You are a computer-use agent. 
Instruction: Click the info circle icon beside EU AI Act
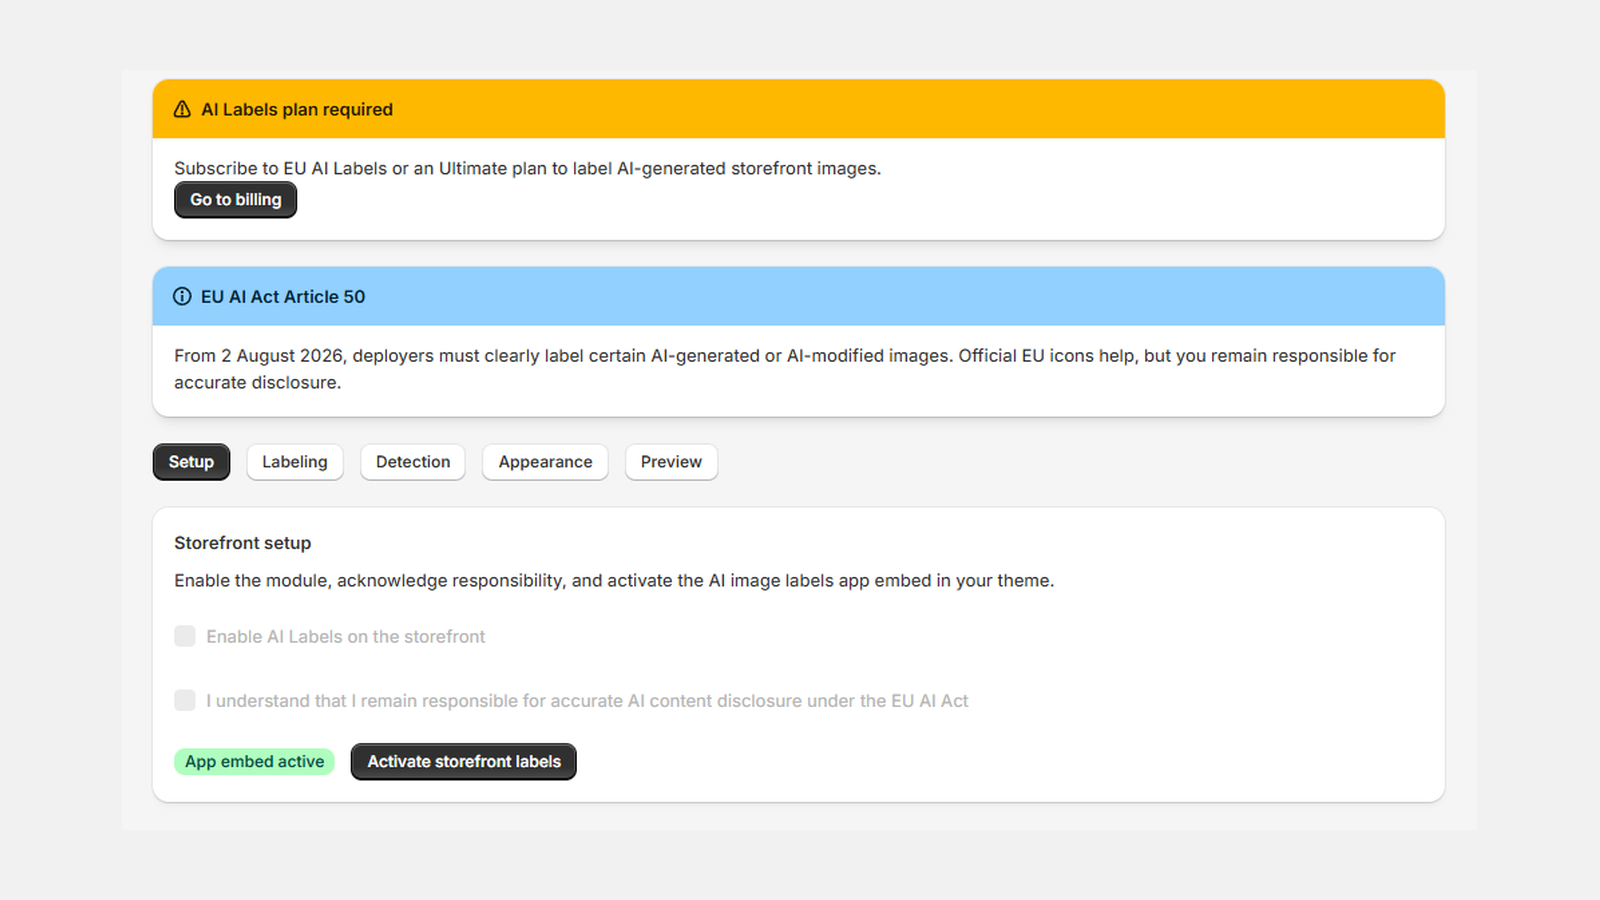pyautogui.click(x=182, y=297)
